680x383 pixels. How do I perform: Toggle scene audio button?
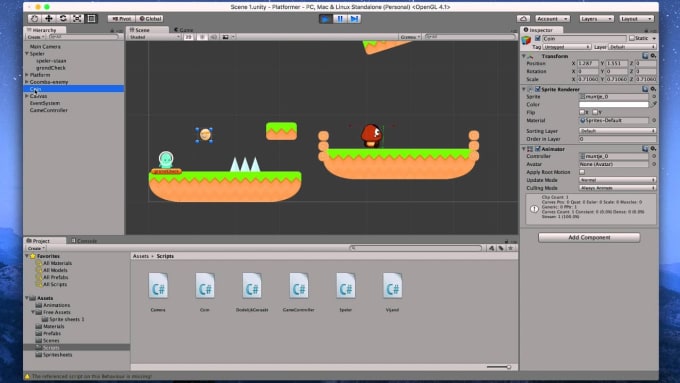[x=213, y=37]
